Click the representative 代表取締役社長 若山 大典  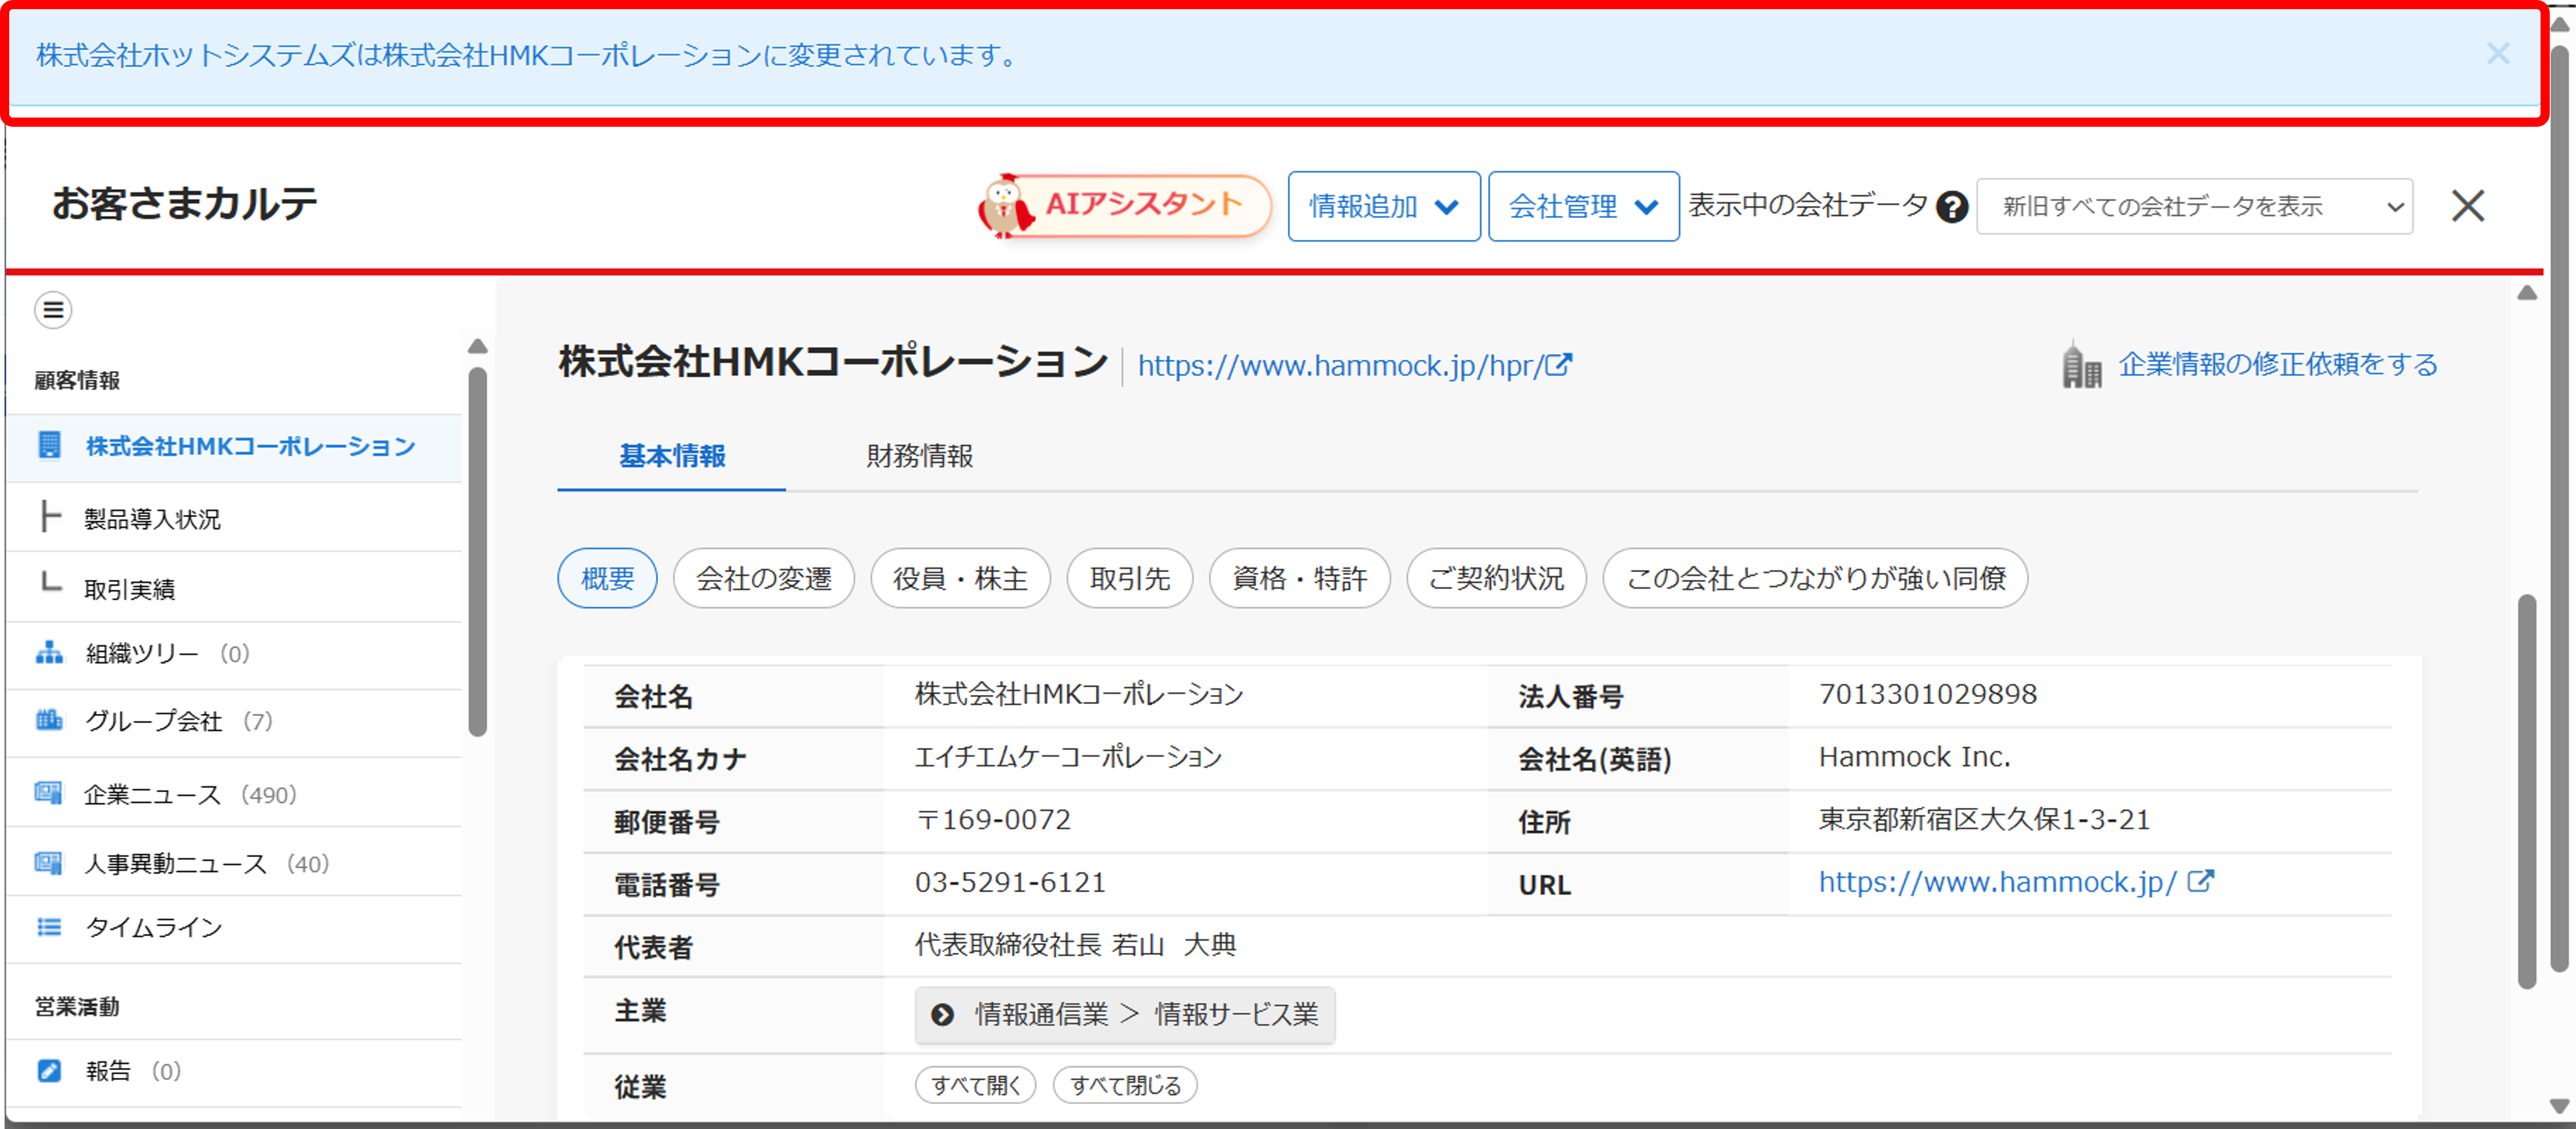tap(1076, 945)
